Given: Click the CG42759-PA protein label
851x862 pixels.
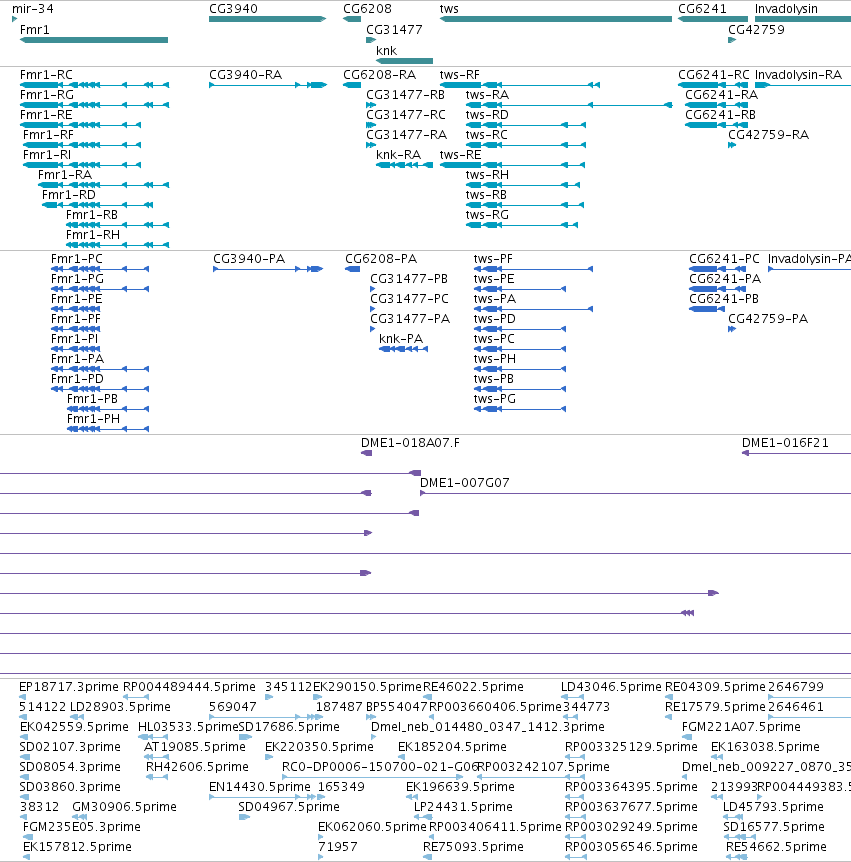Looking at the screenshot, I should point(768,319).
